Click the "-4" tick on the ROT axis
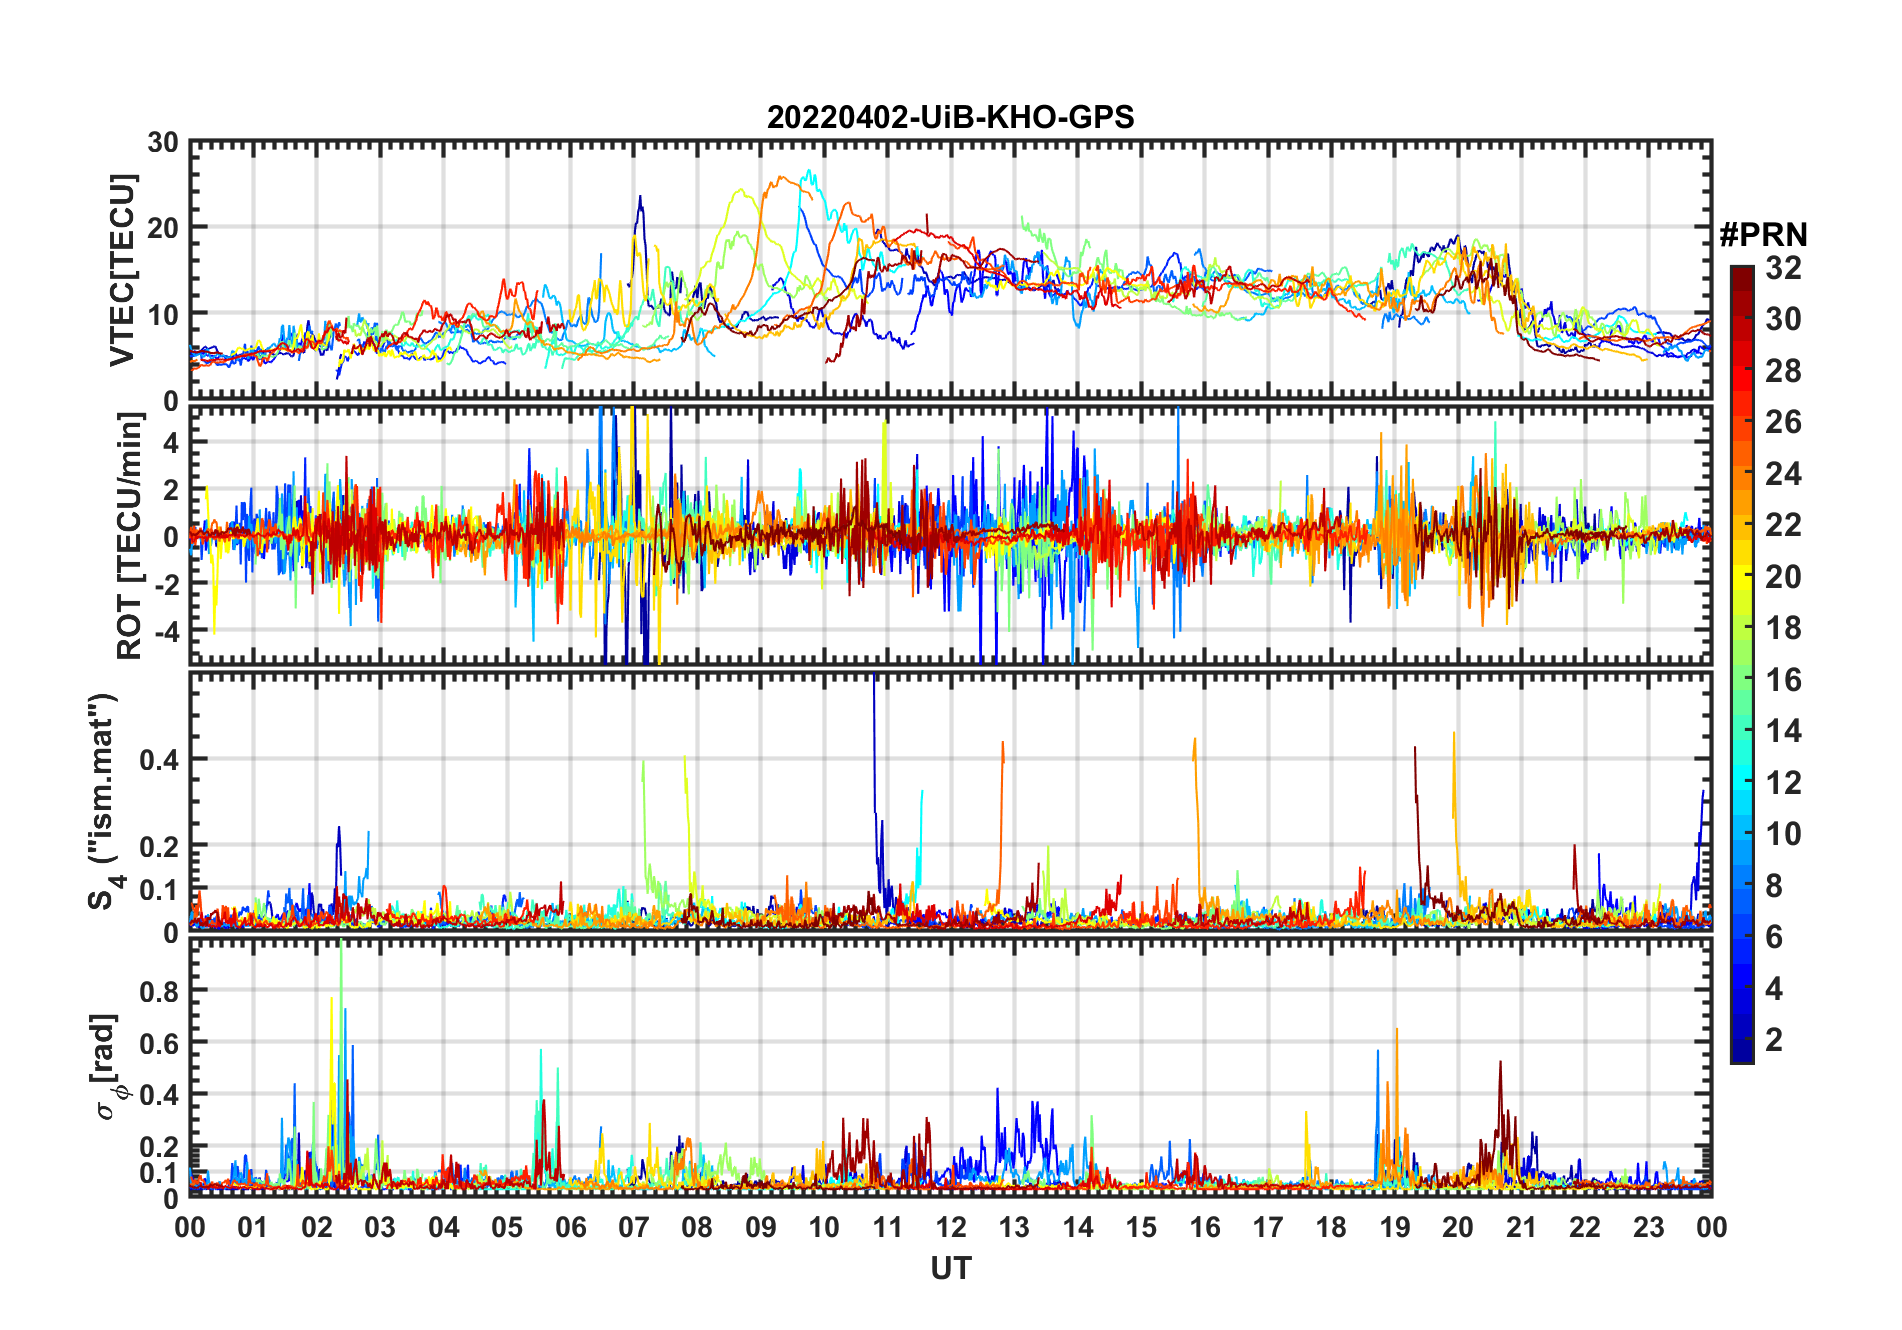The image size is (1902, 1330). tap(166, 632)
